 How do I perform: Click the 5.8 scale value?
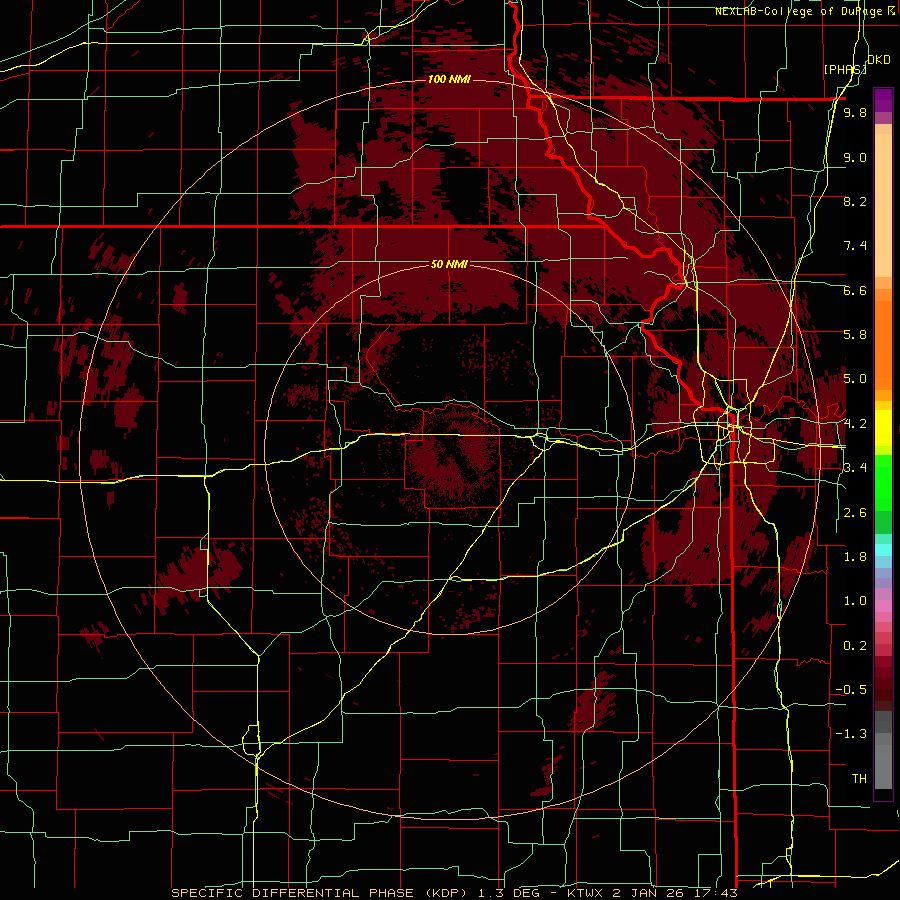[855, 335]
